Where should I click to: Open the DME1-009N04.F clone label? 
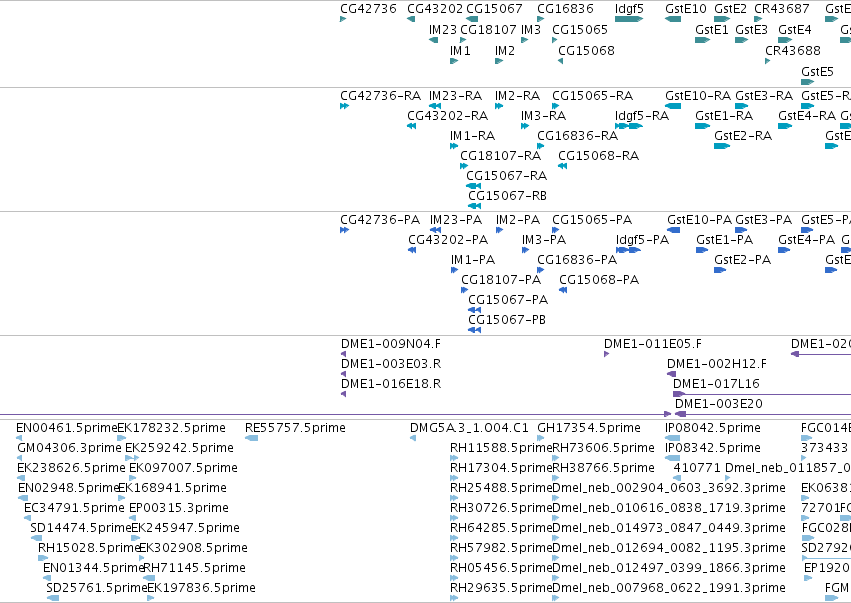pos(391,344)
